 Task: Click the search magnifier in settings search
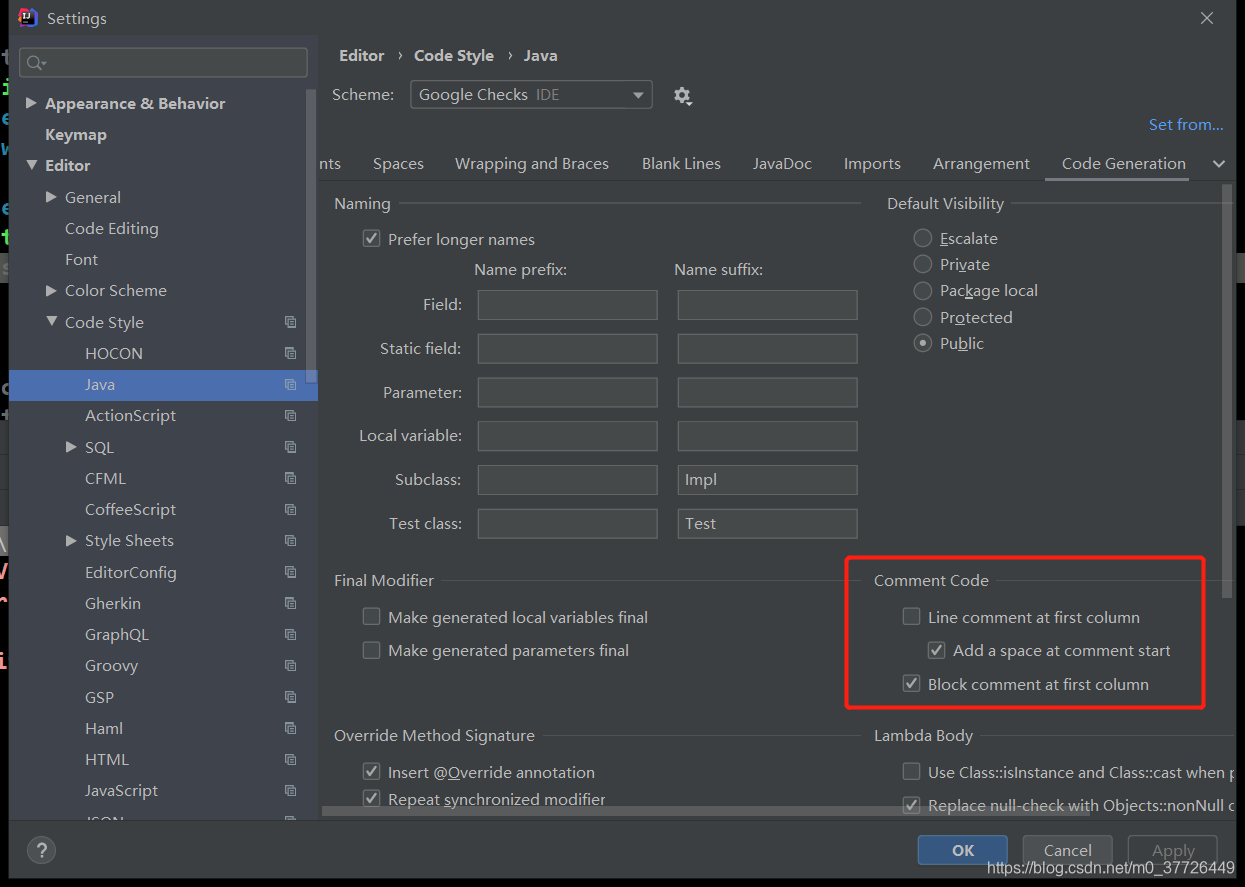35,63
